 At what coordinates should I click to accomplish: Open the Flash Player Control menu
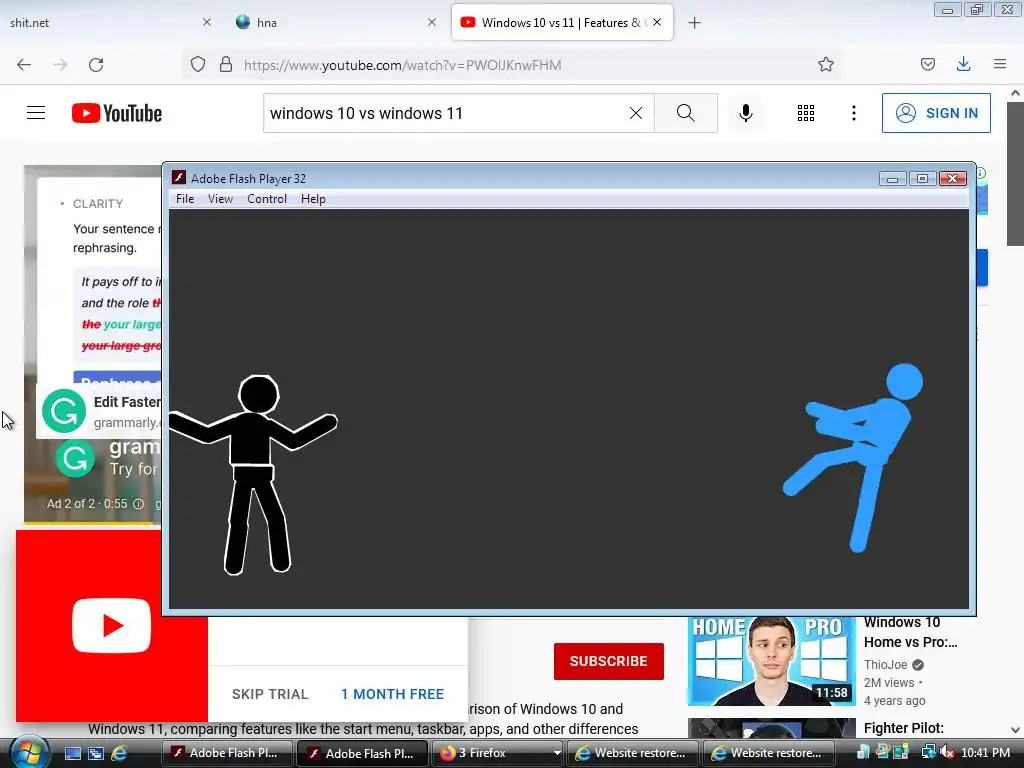click(266, 199)
